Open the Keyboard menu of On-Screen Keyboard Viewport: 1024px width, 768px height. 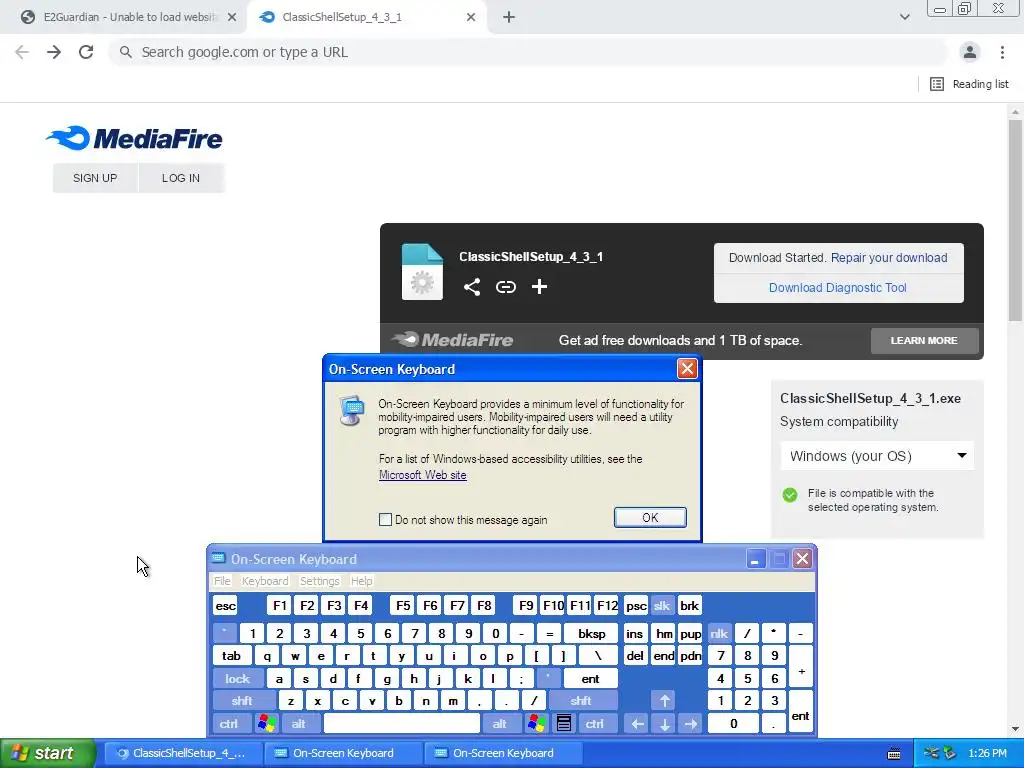click(265, 581)
